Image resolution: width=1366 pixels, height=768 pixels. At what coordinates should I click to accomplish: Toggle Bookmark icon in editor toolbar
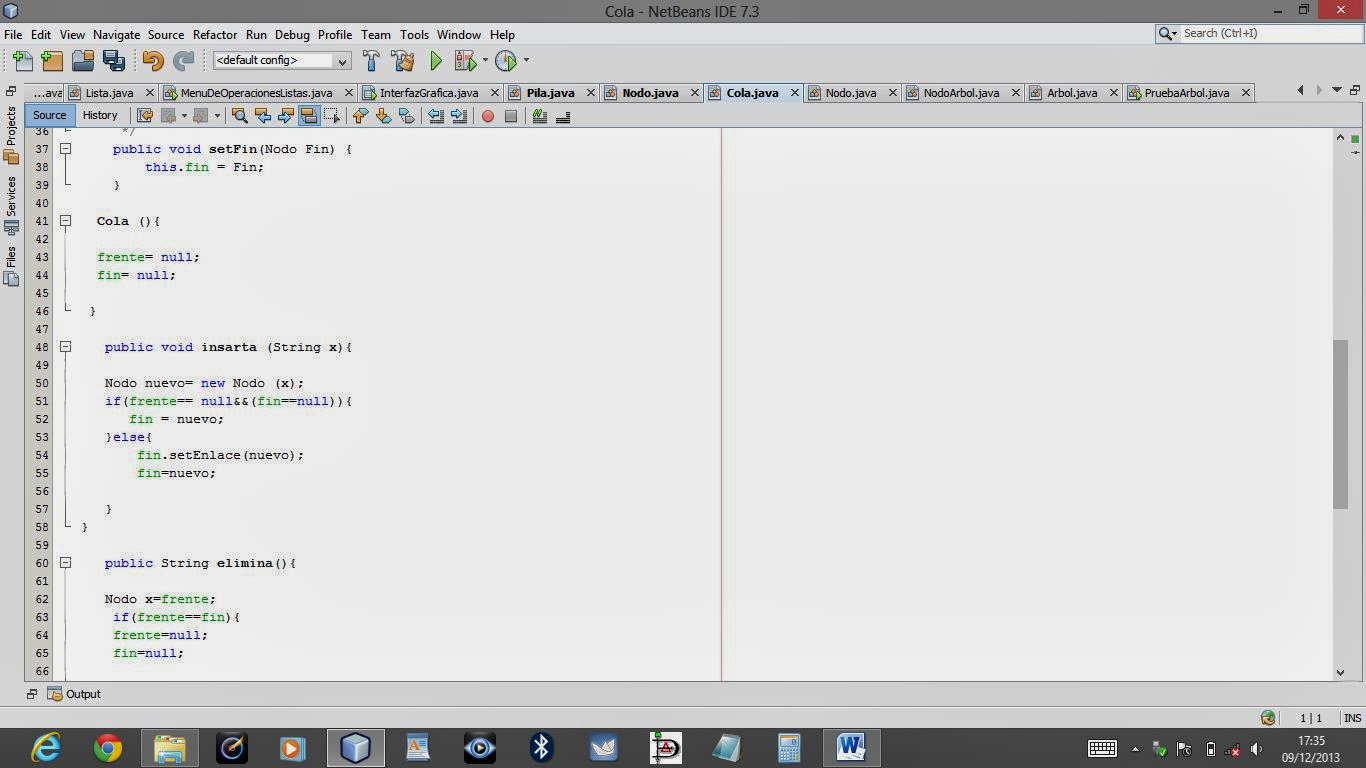pos(406,116)
